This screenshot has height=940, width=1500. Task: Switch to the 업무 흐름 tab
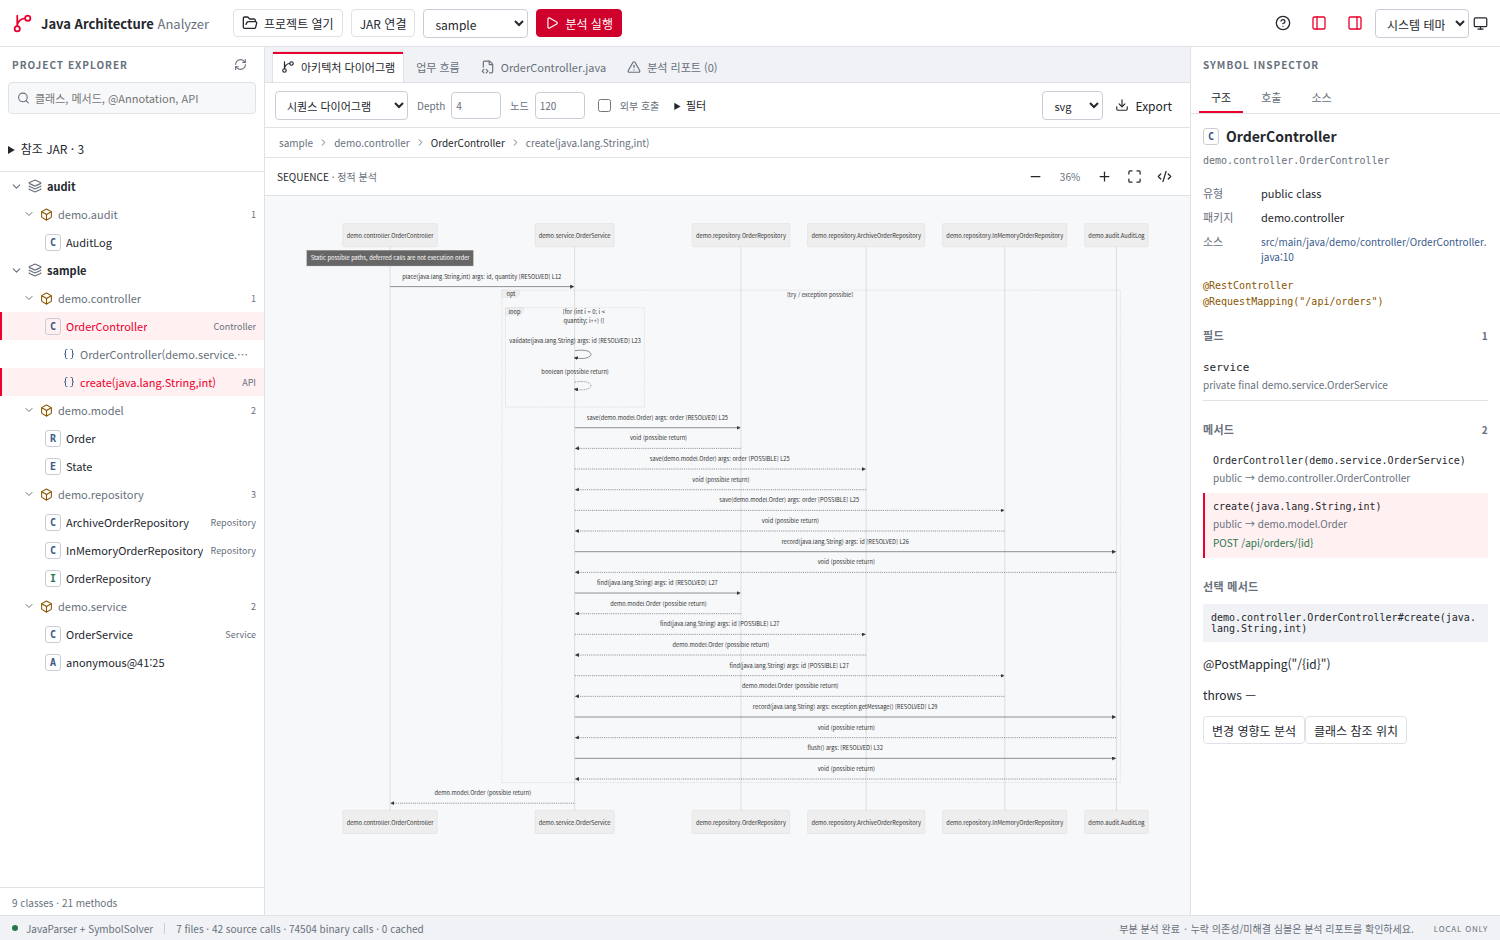click(437, 68)
